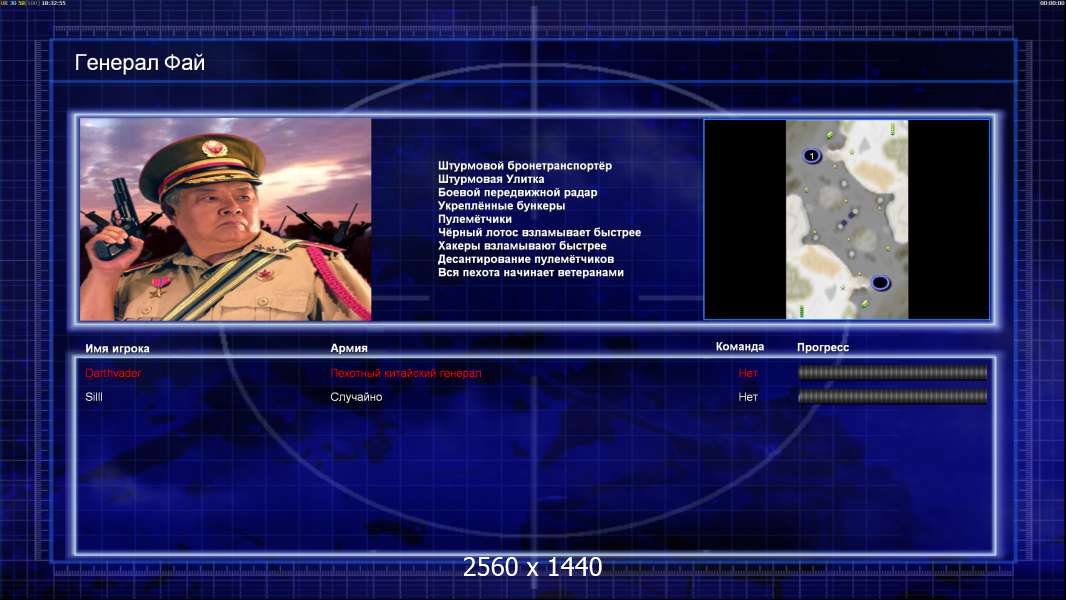
Task: Click 'Чёрный лотос взламывает быстрее' line
Action: pos(539,232)
